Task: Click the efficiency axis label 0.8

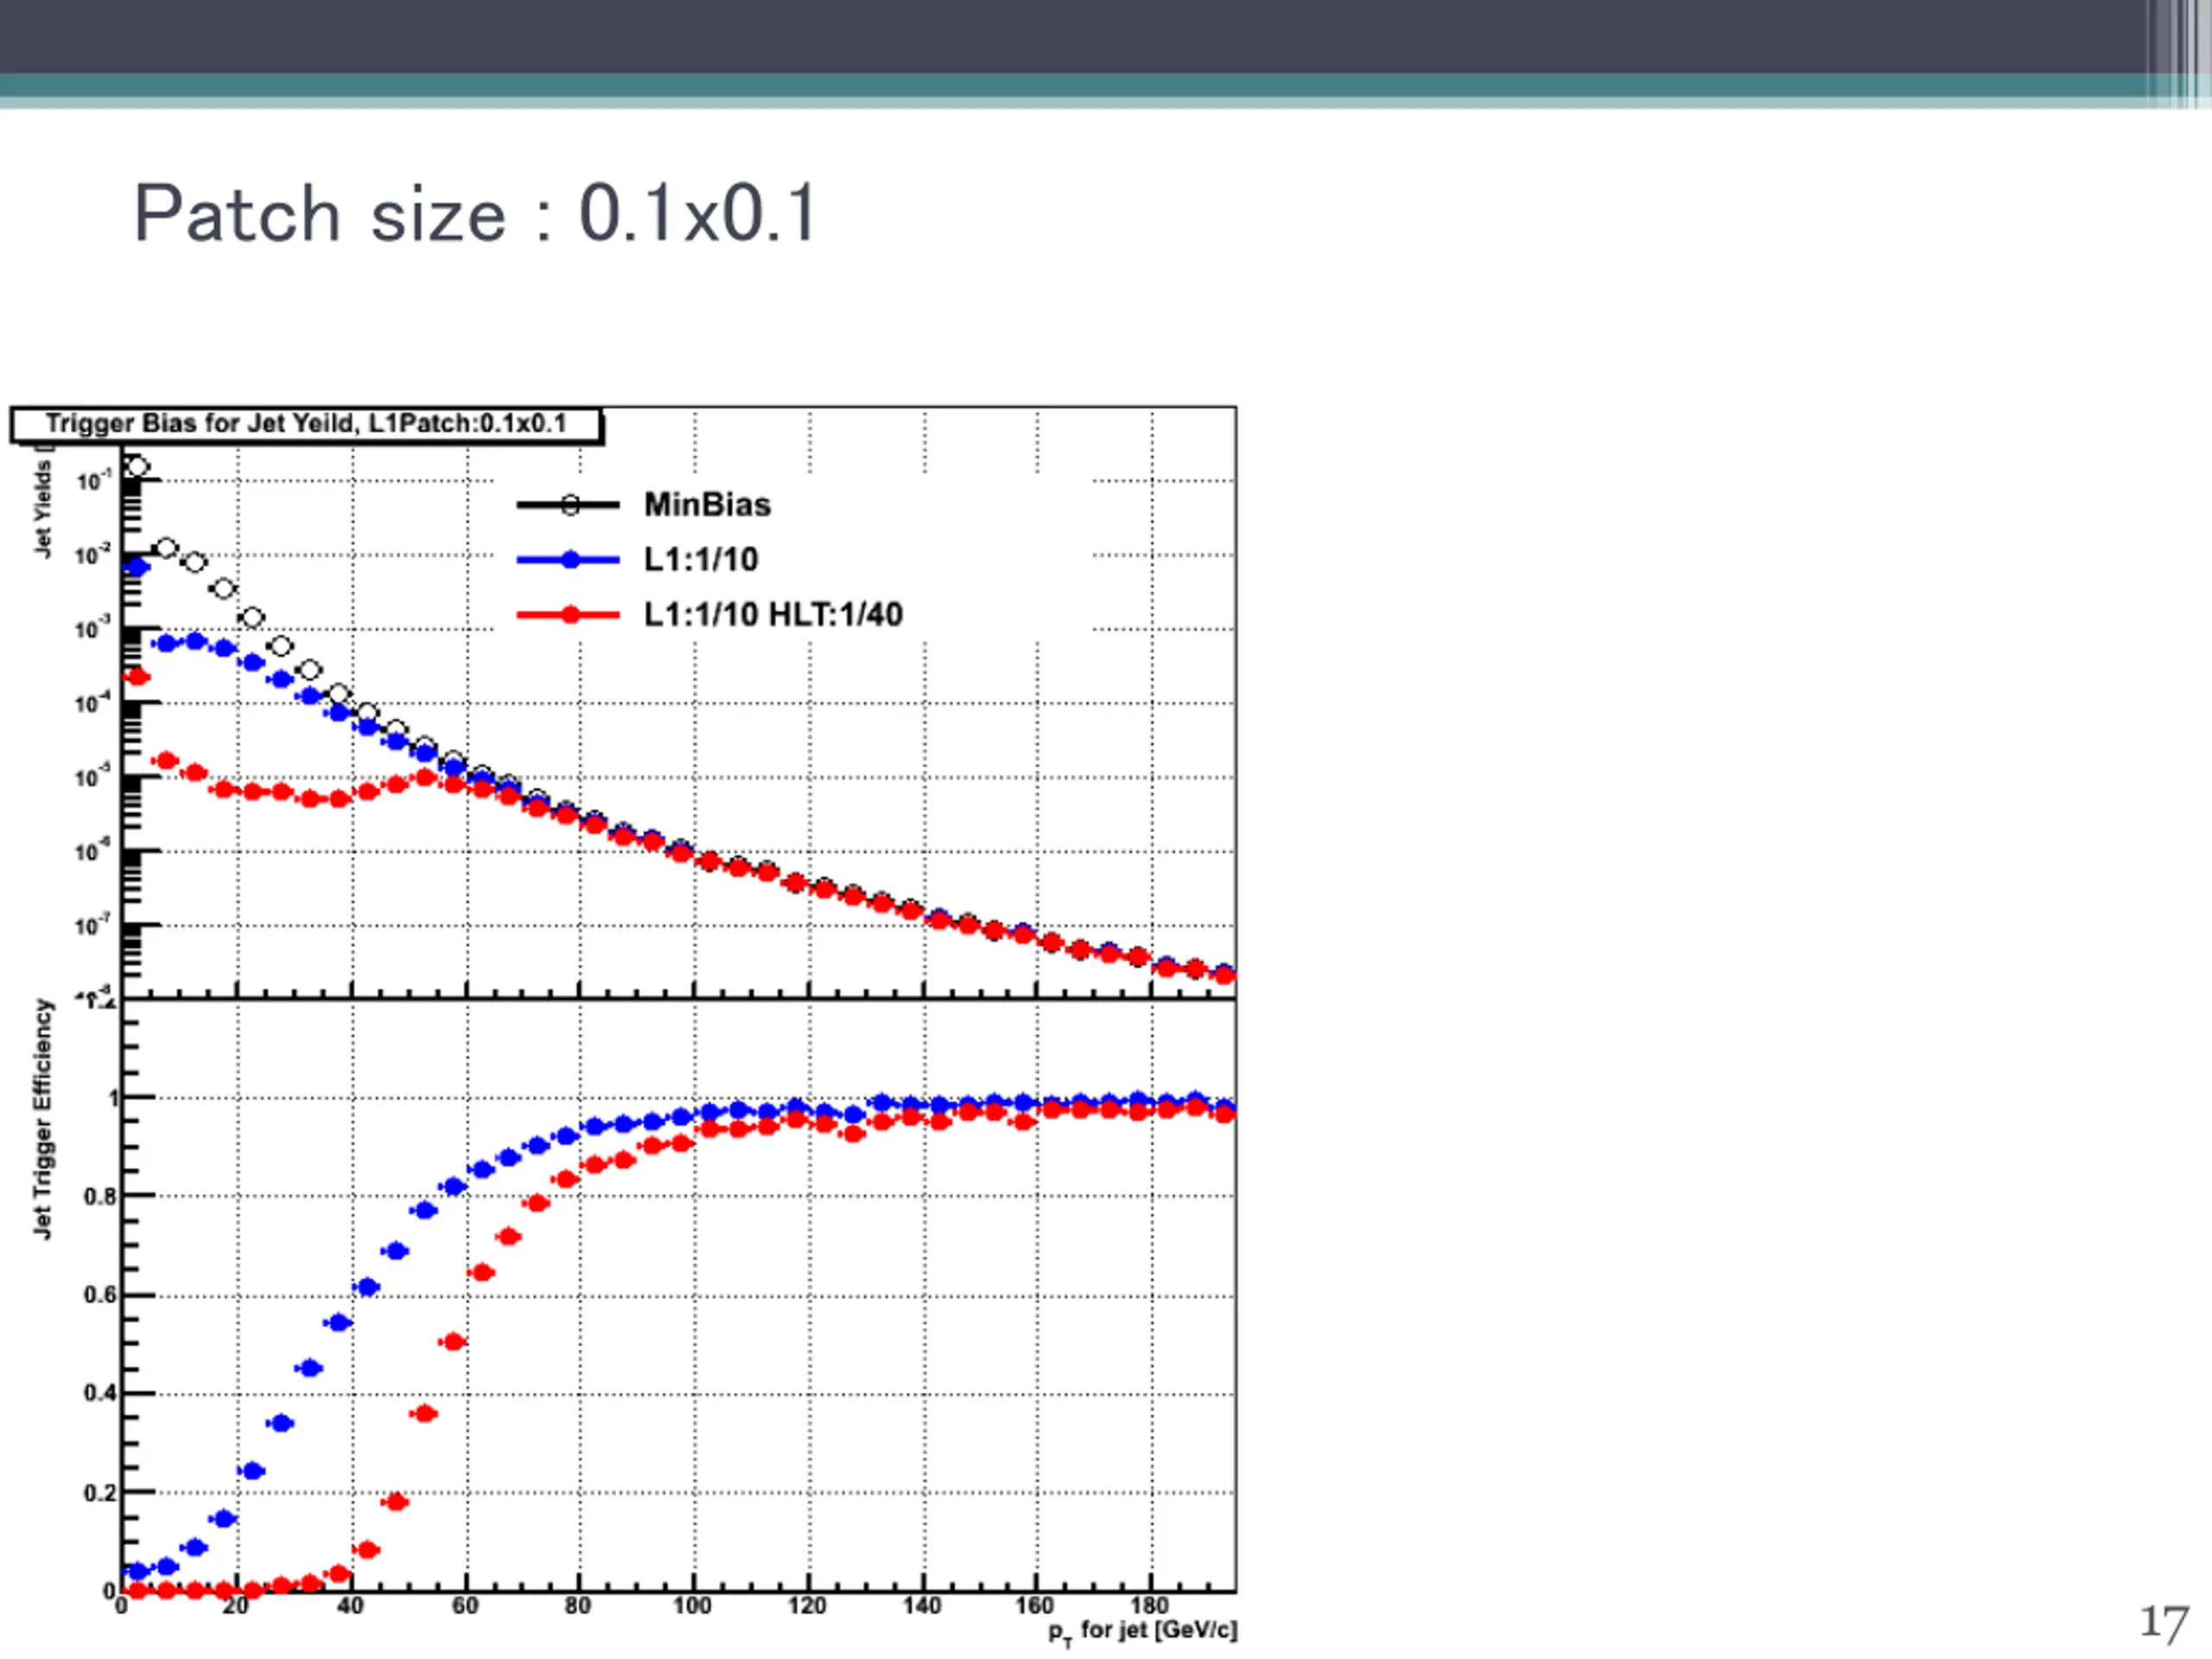Action: click(x=99, y=1197)
